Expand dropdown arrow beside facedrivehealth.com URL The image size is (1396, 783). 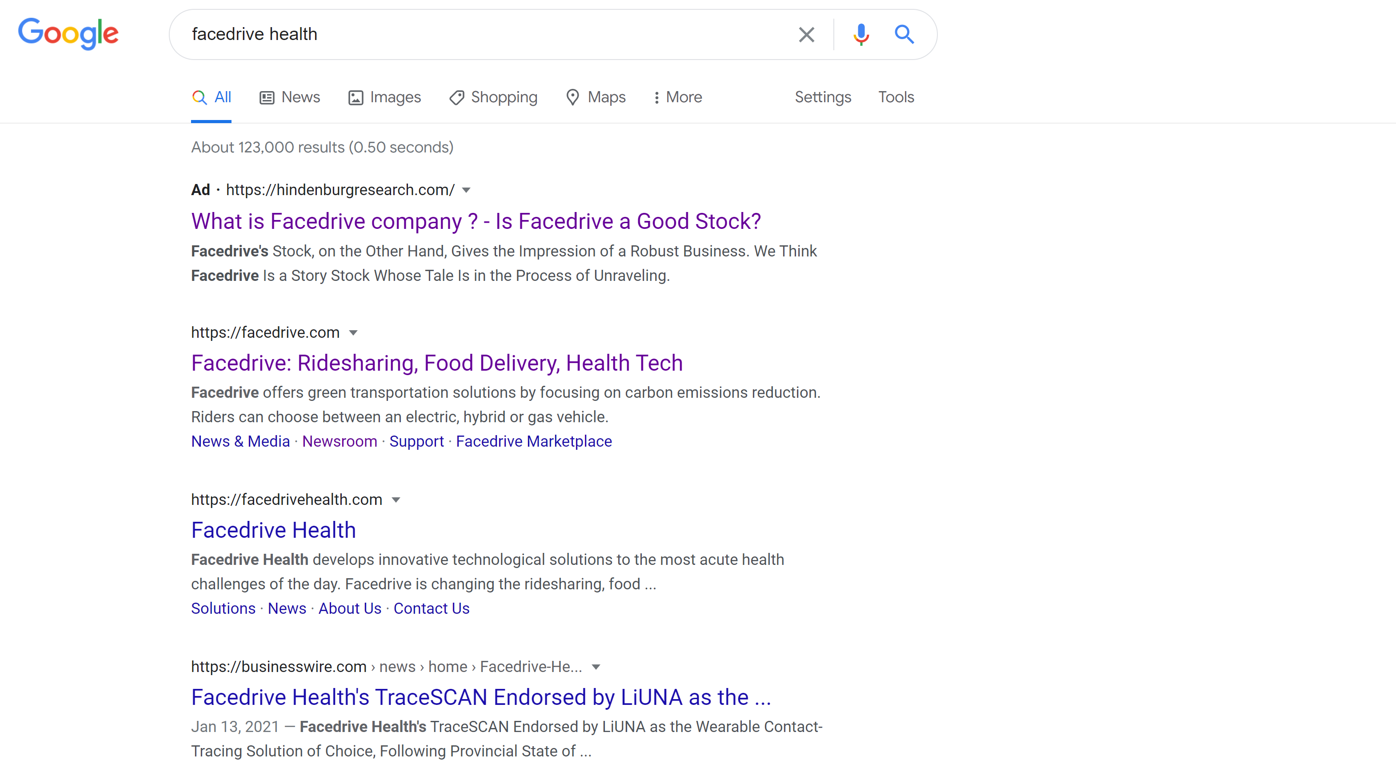coord(396,500)
